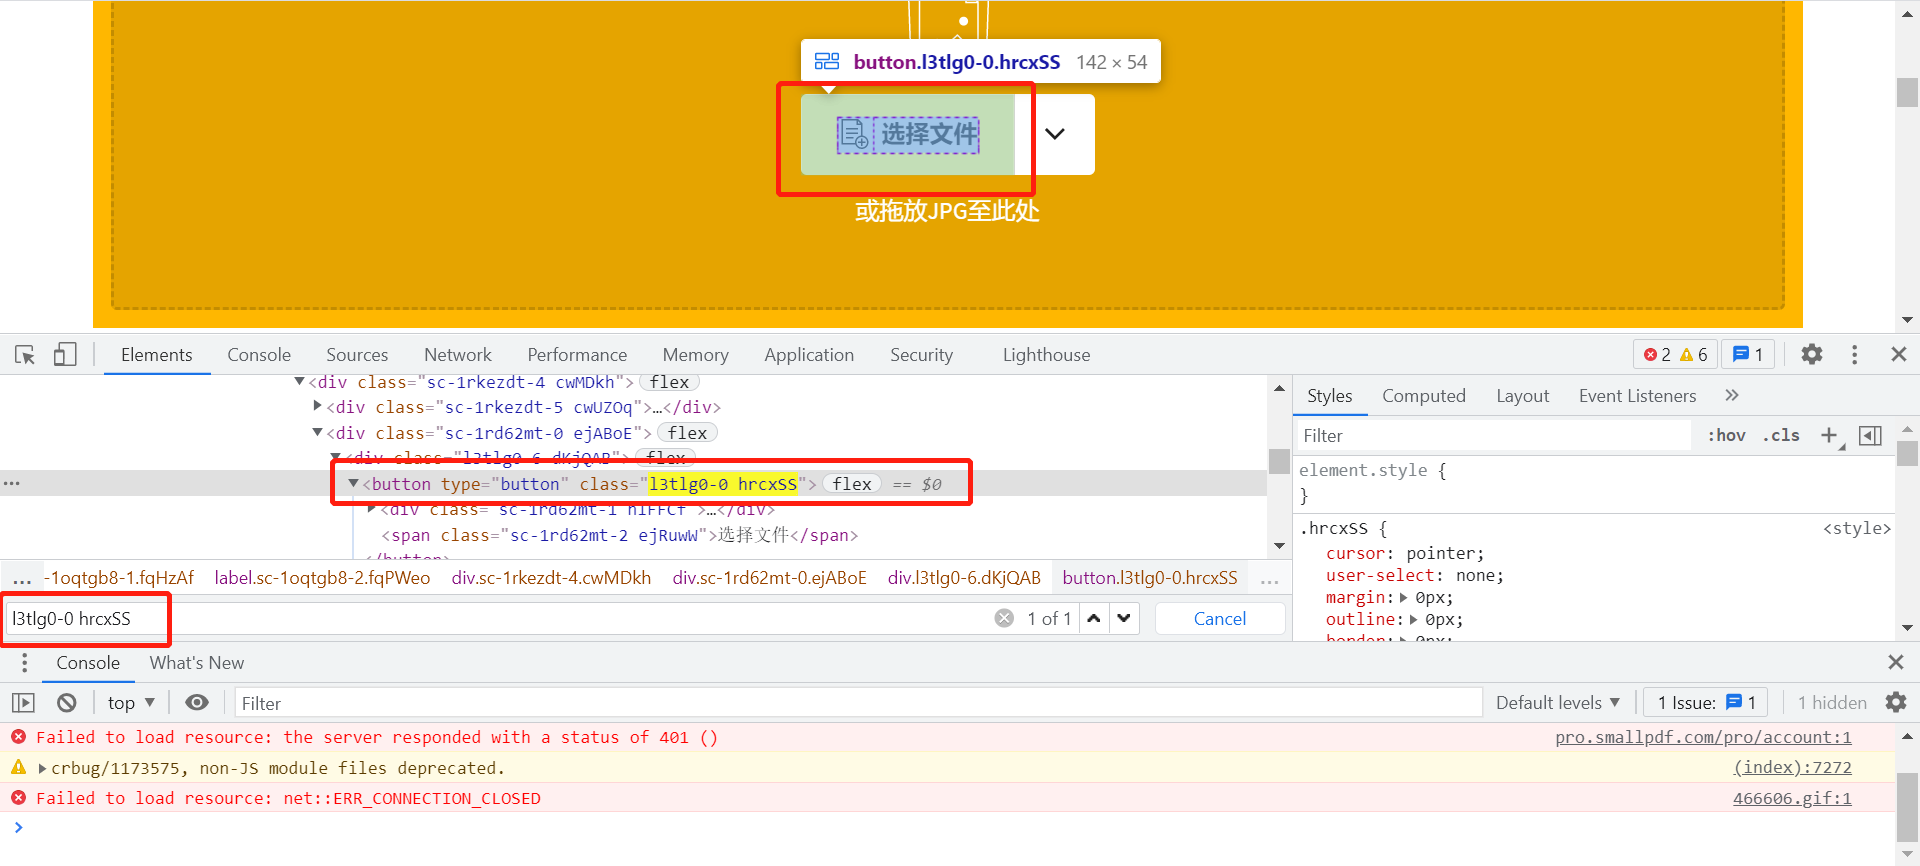Click the 选择文件 button on the page
Viewport: 1920px width, 866px height.
coord(907,134)
